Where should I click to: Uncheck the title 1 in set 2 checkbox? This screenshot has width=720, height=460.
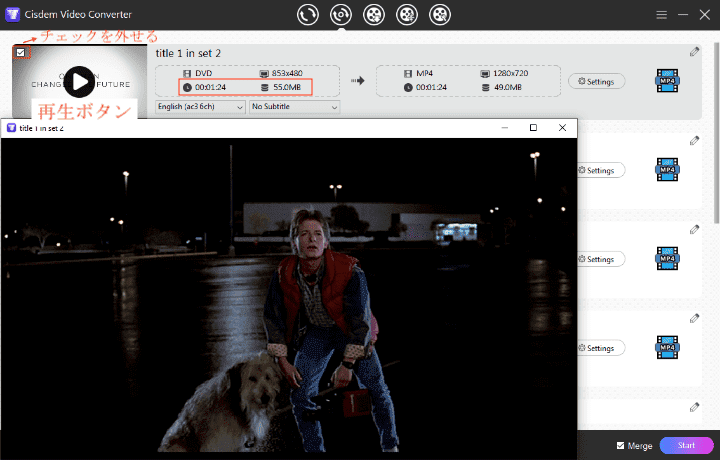(x=21, y=52)
